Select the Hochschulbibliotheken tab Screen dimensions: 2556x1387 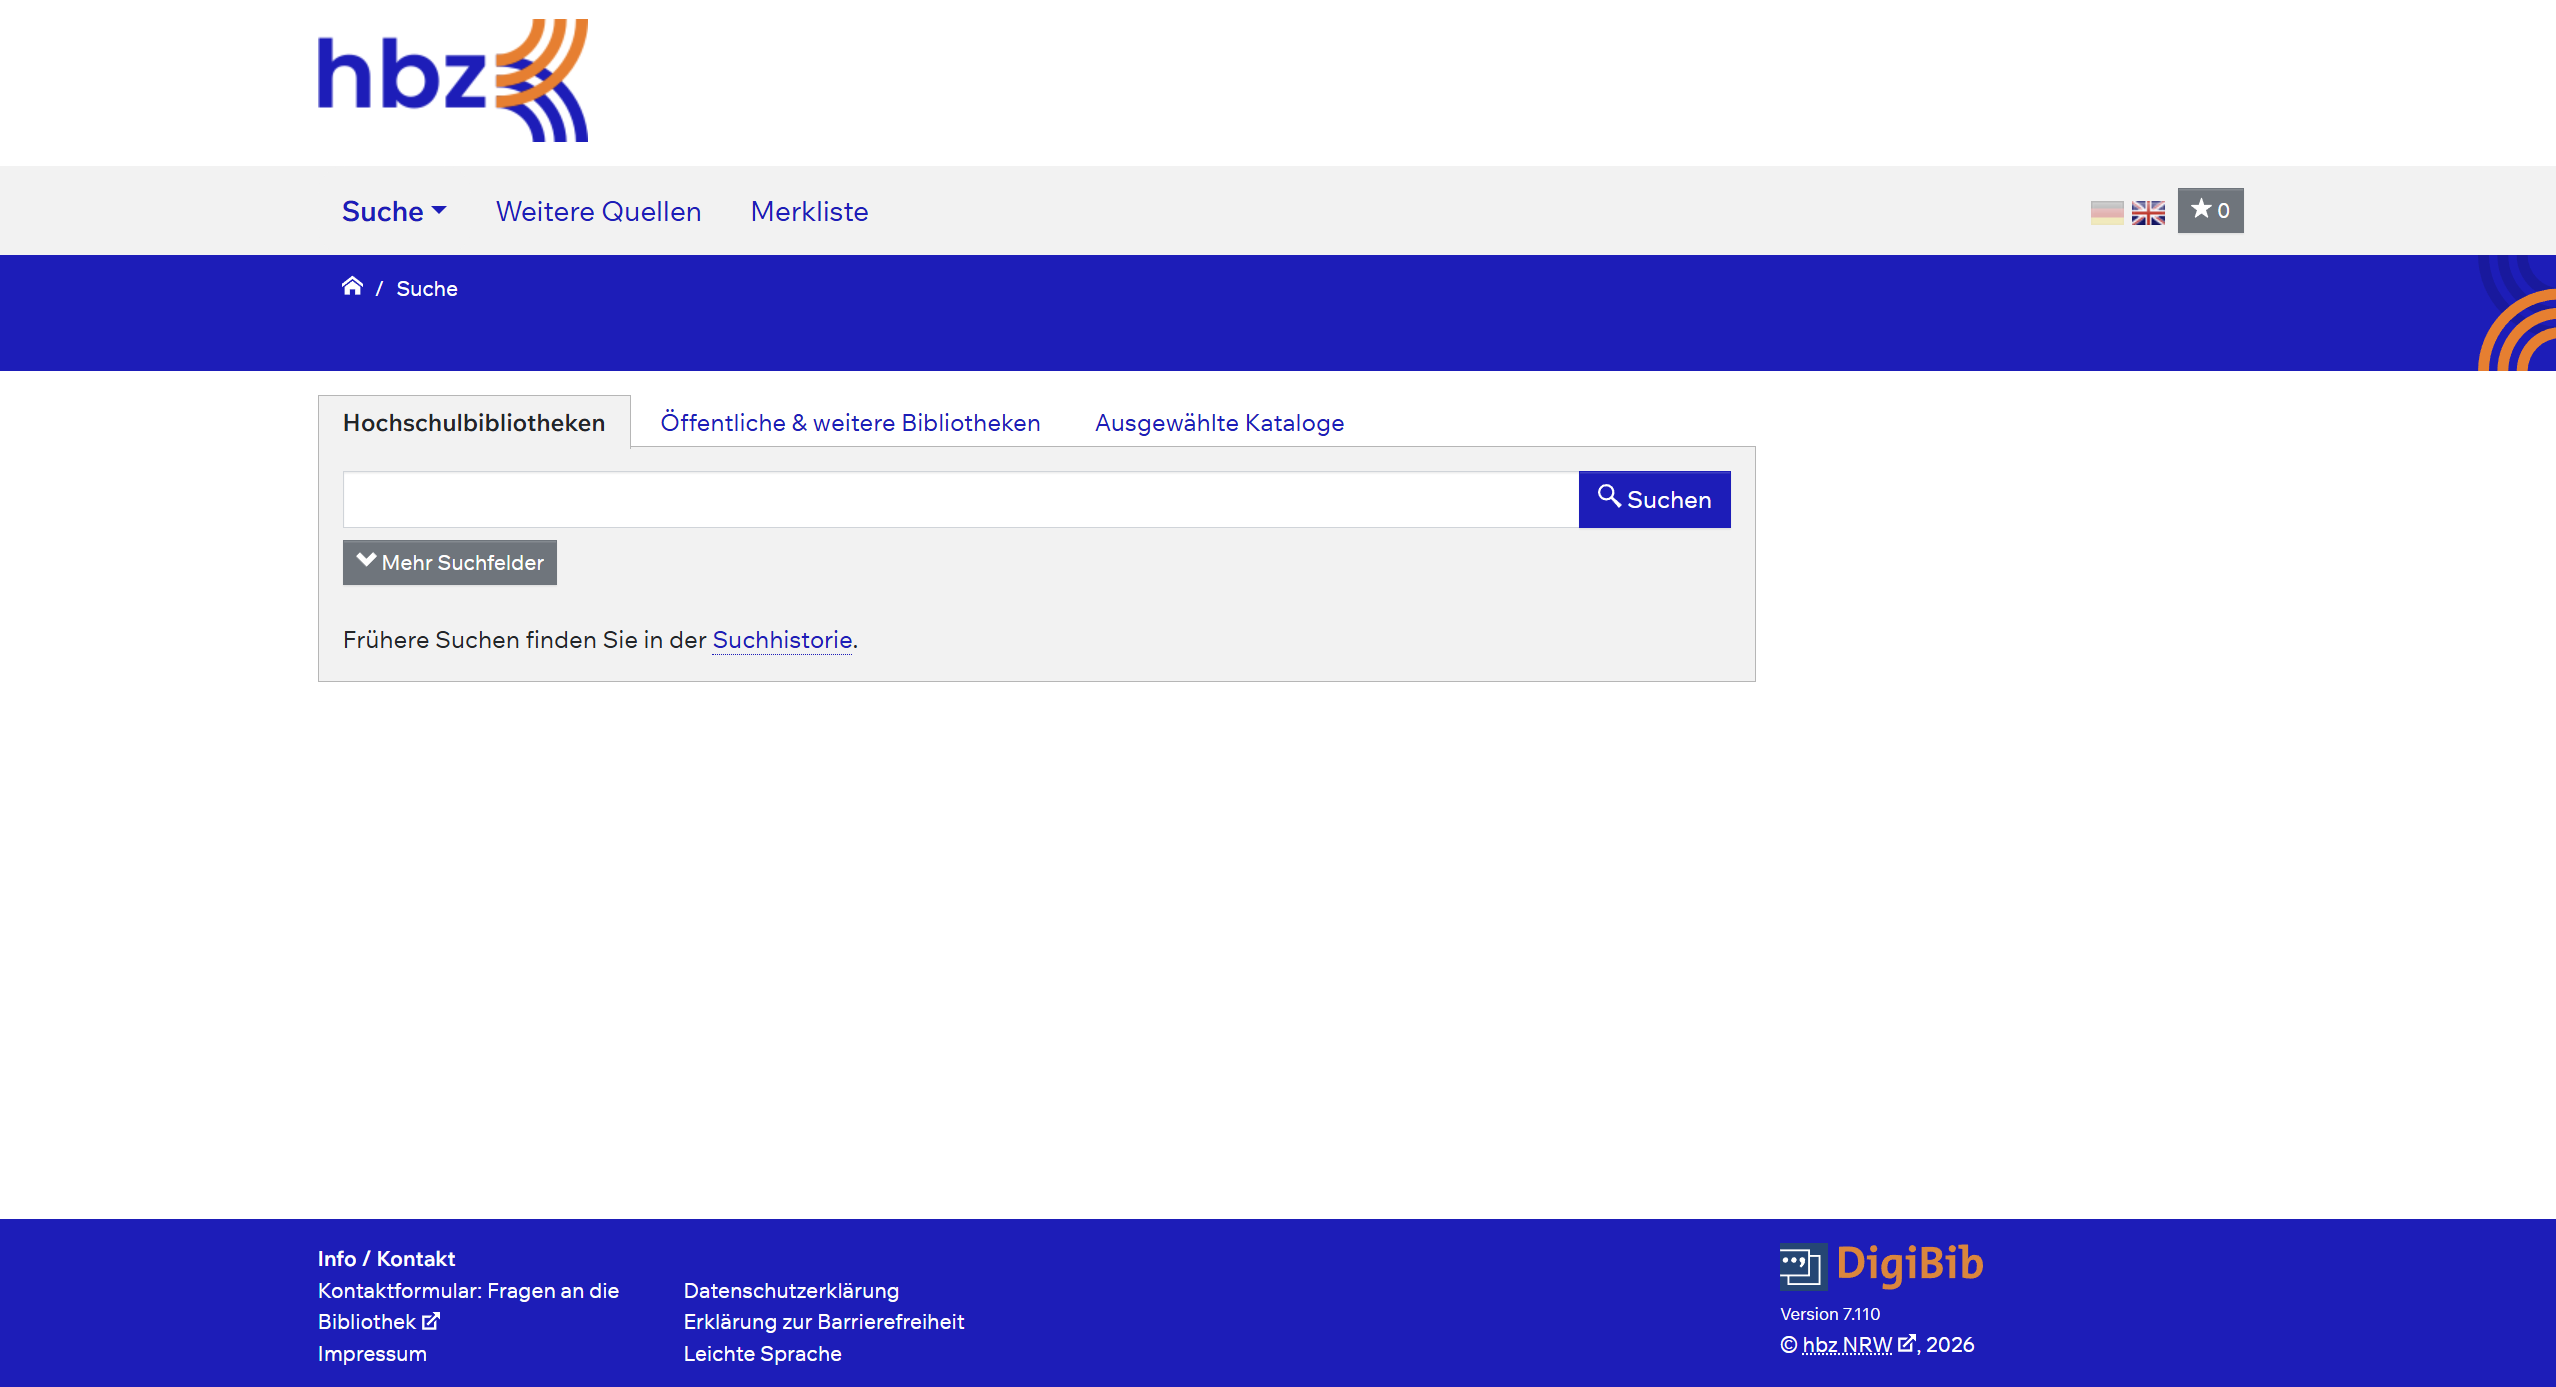pos(474,422)
